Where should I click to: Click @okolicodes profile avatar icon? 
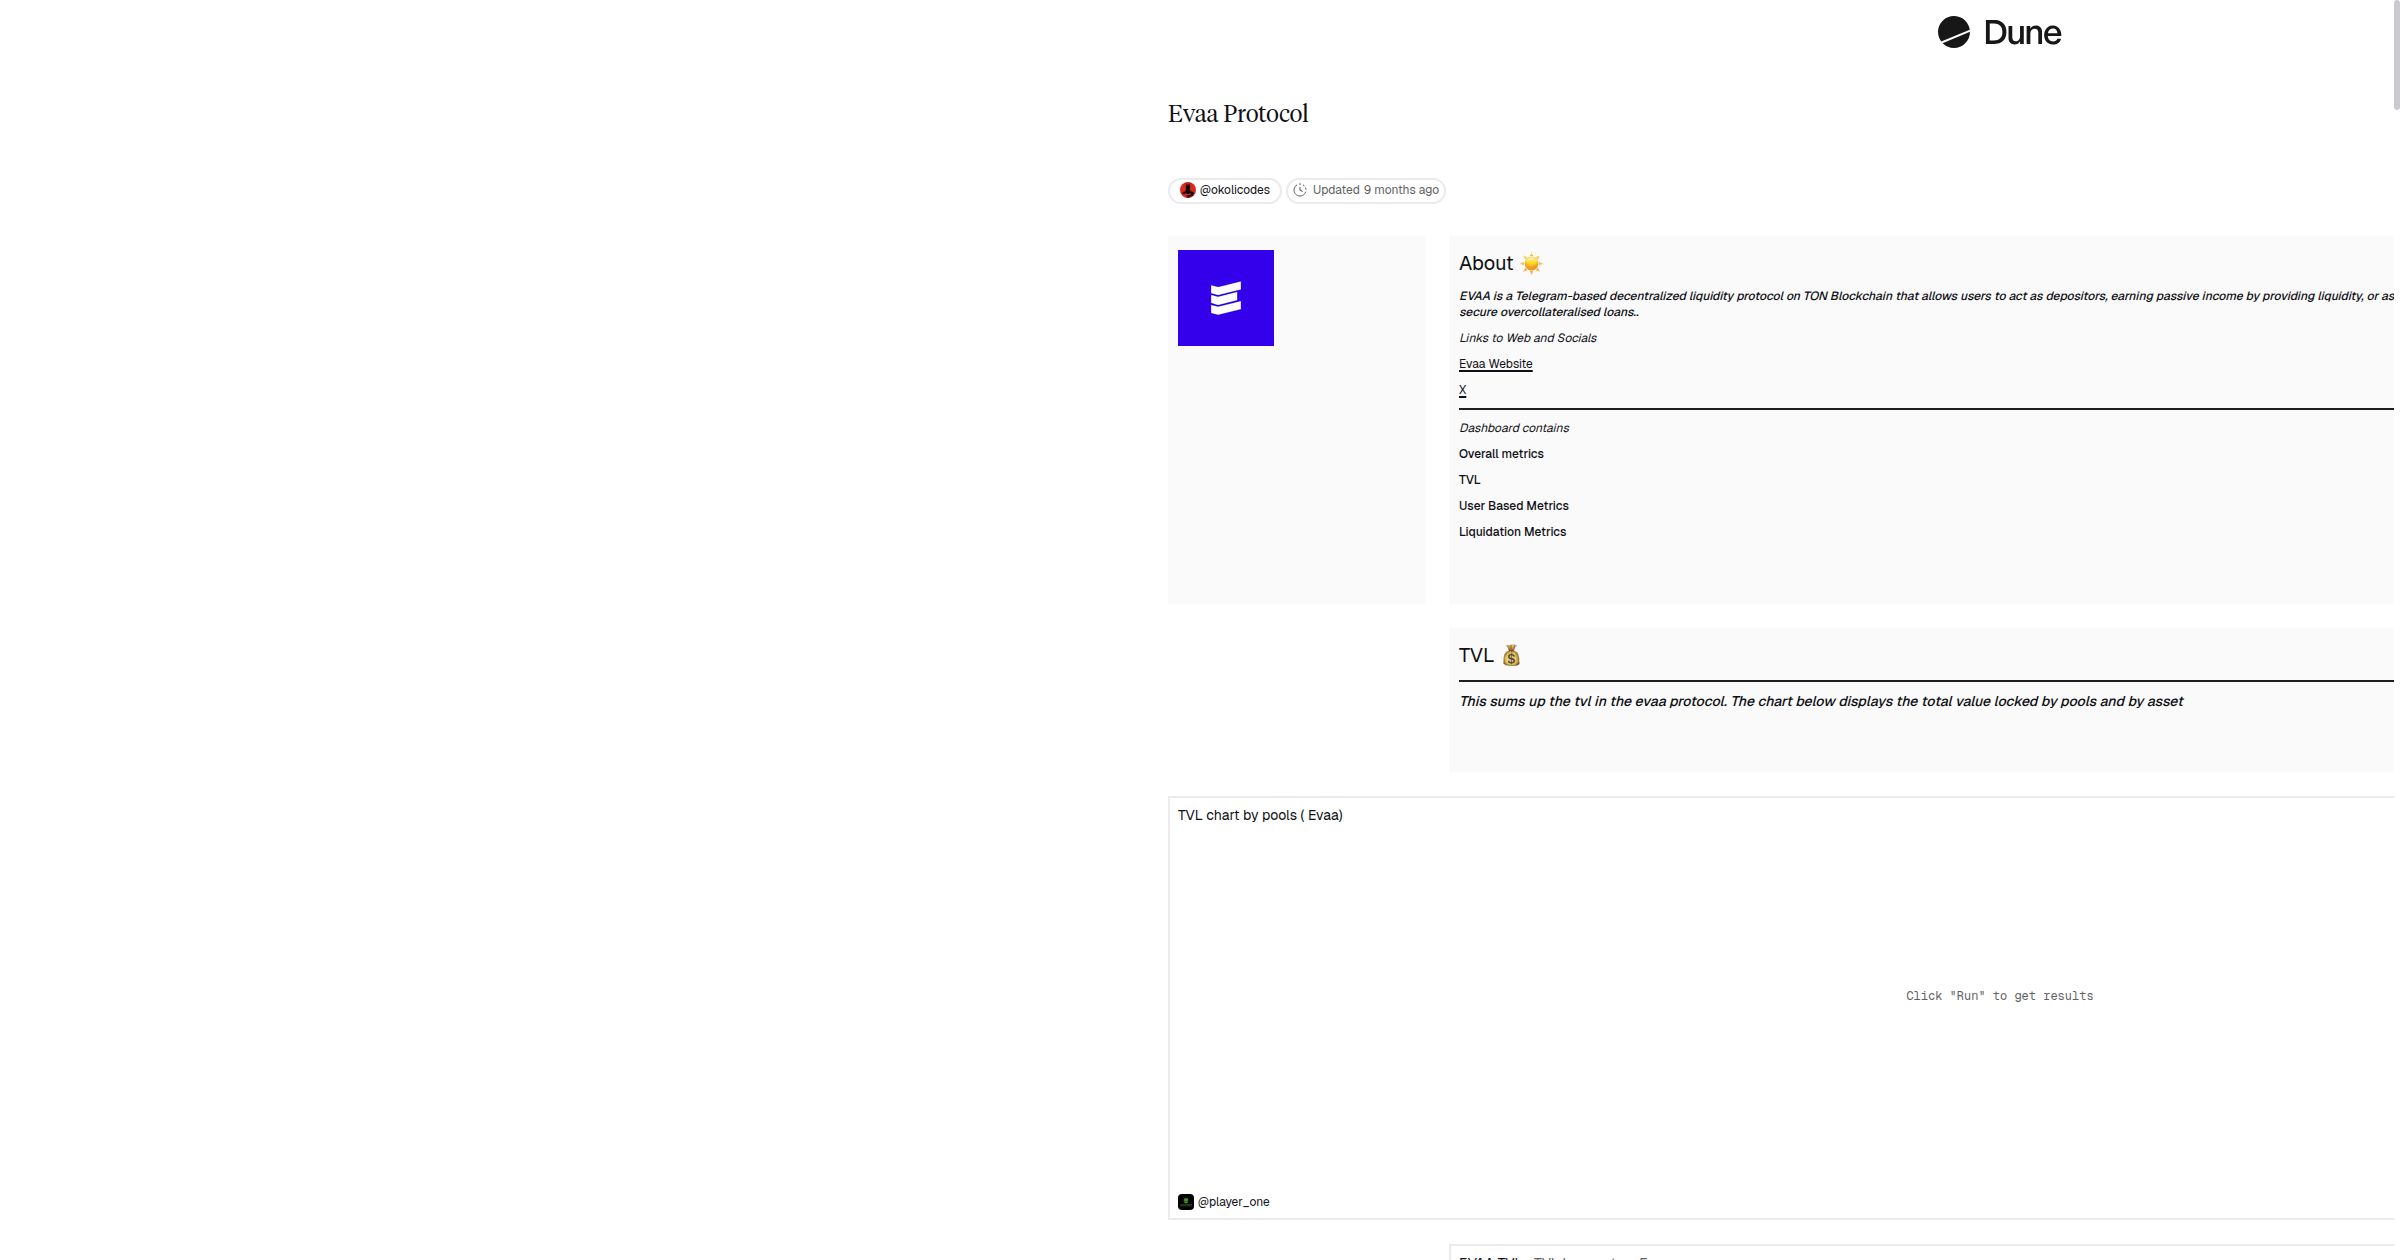tap(1189, 190)
